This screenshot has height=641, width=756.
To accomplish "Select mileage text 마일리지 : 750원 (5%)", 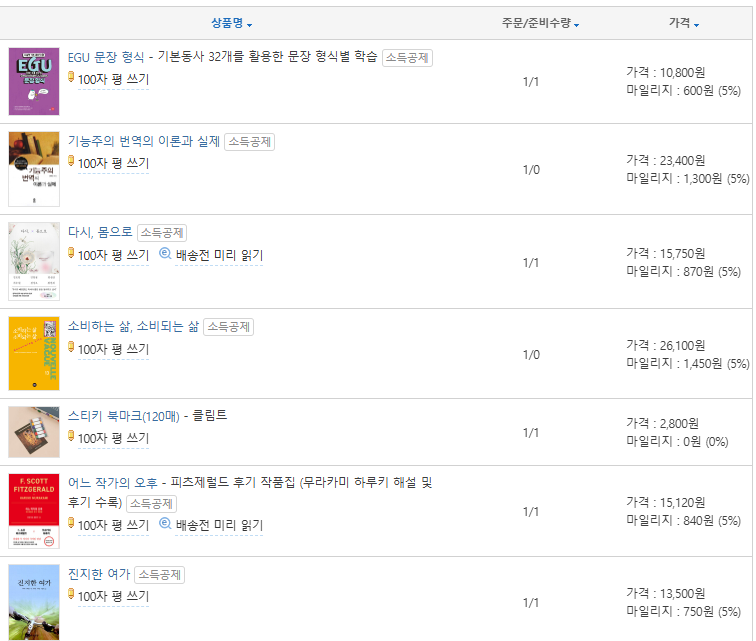I will click(x=683, y=612).
